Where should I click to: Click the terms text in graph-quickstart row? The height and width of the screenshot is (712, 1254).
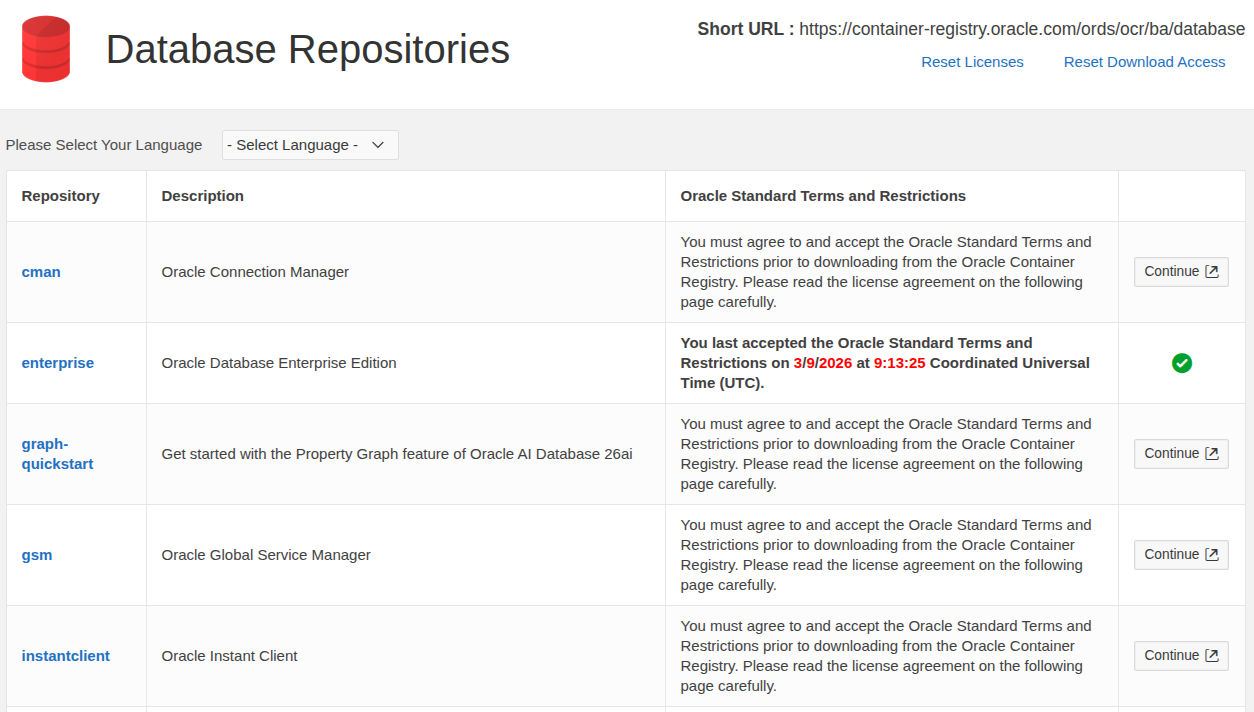pyautogui.click(x=887, y=454)
